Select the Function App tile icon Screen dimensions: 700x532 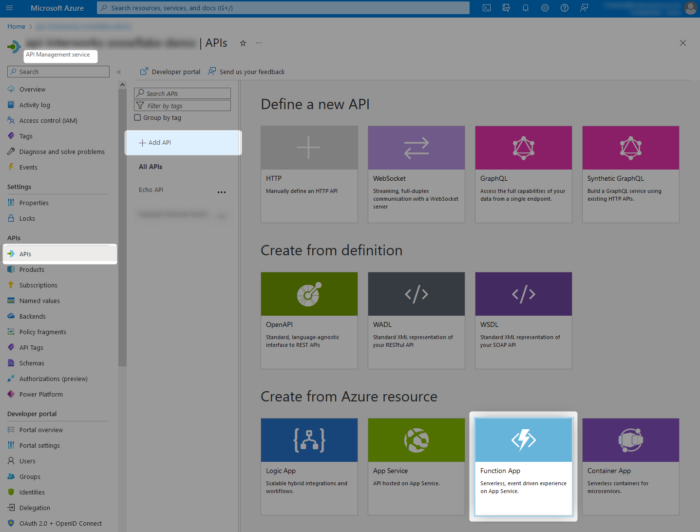click(x=523, y=440)
